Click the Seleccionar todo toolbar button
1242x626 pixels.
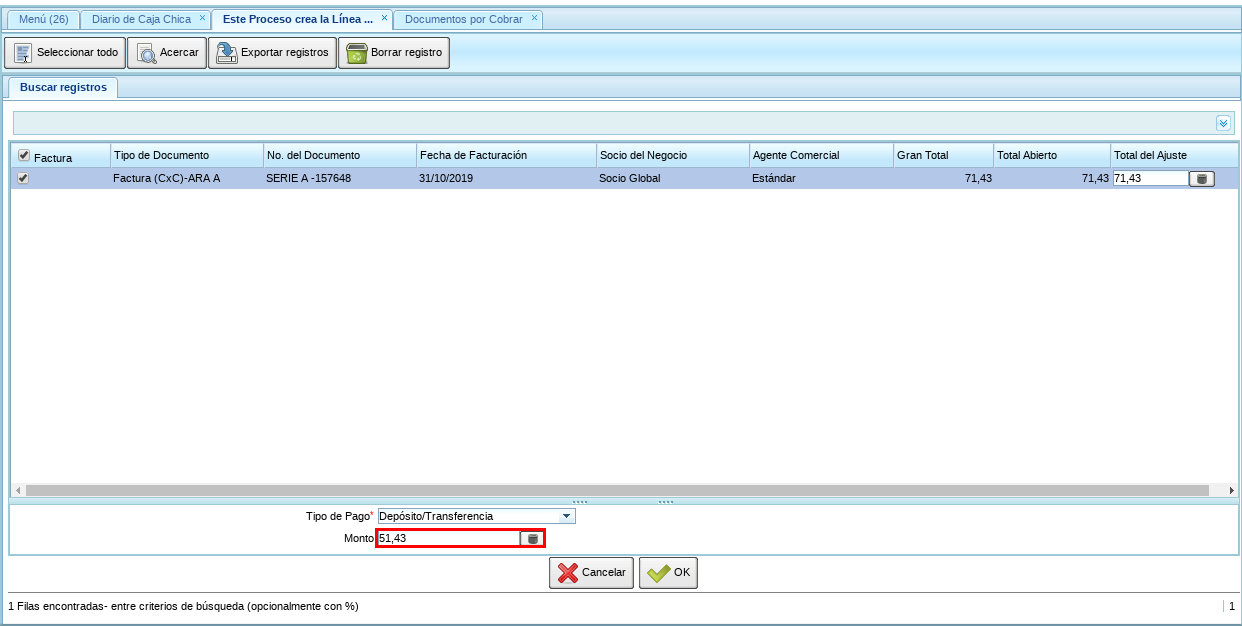point(65,53)
